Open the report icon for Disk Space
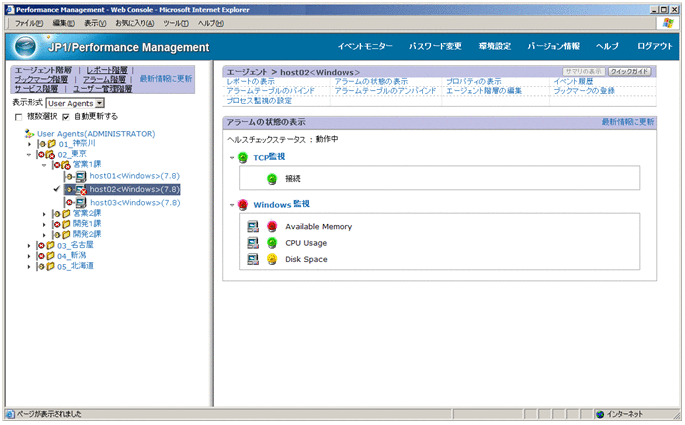Viewport: 685px width, 425px height. tap(253, 259)
